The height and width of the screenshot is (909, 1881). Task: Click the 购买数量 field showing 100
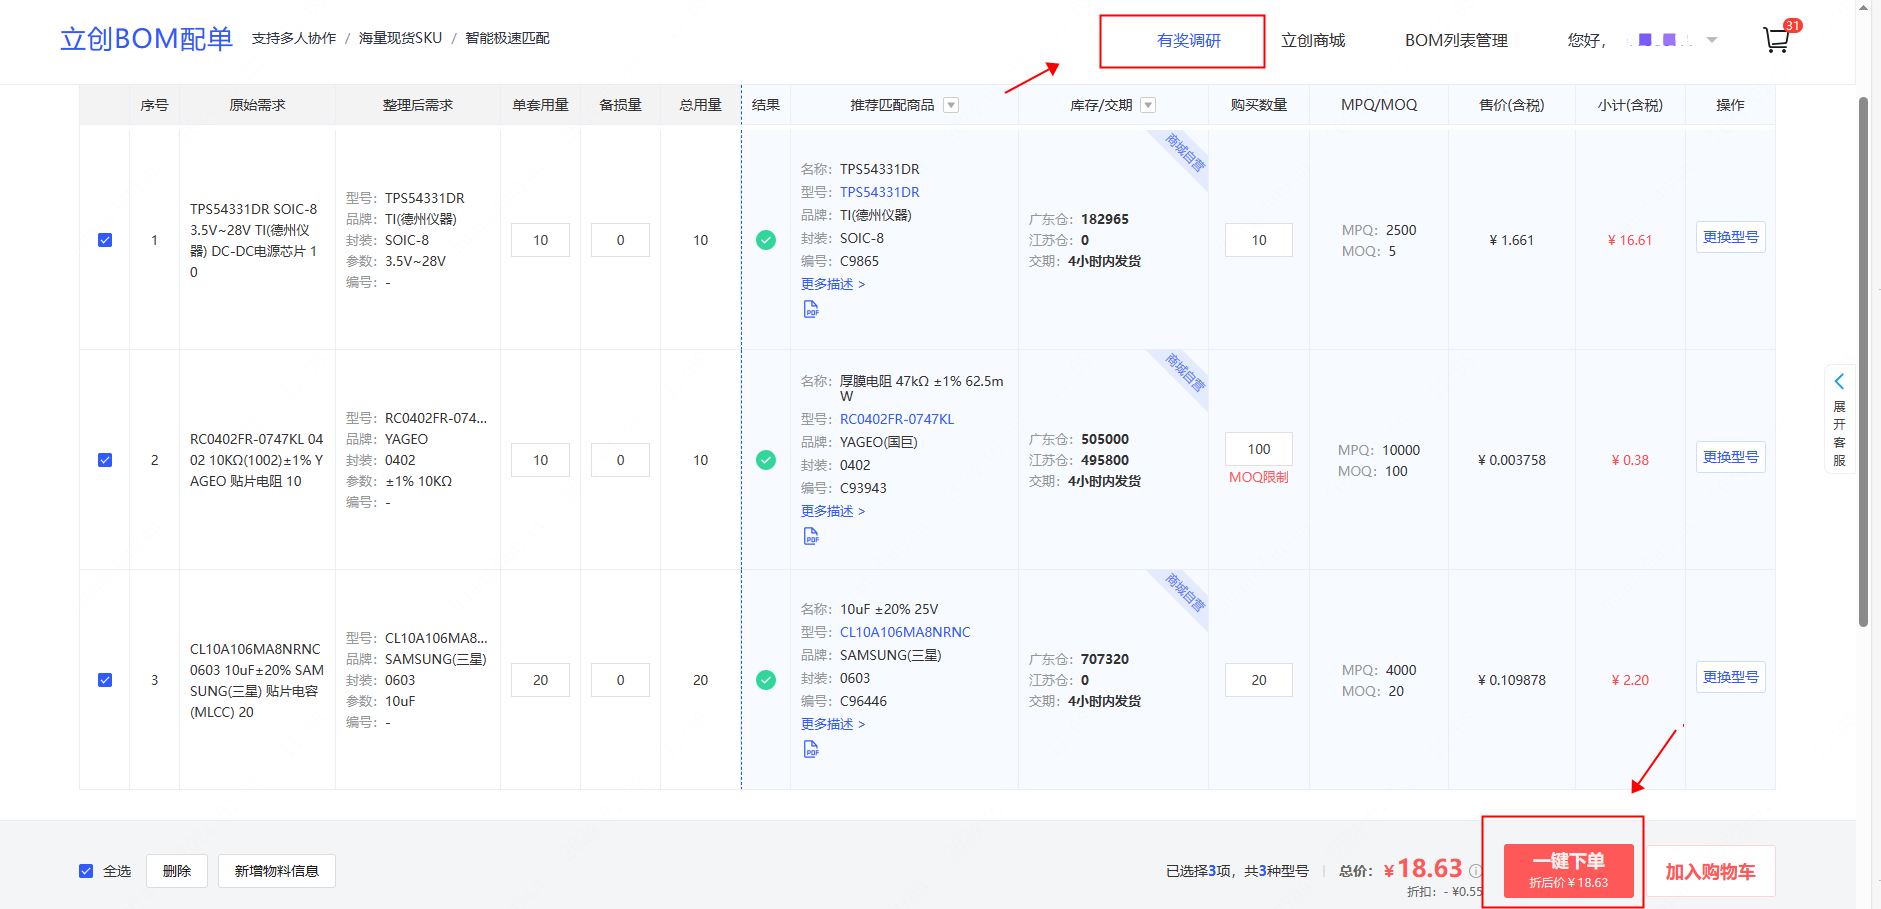click(x=1259, y=449)
